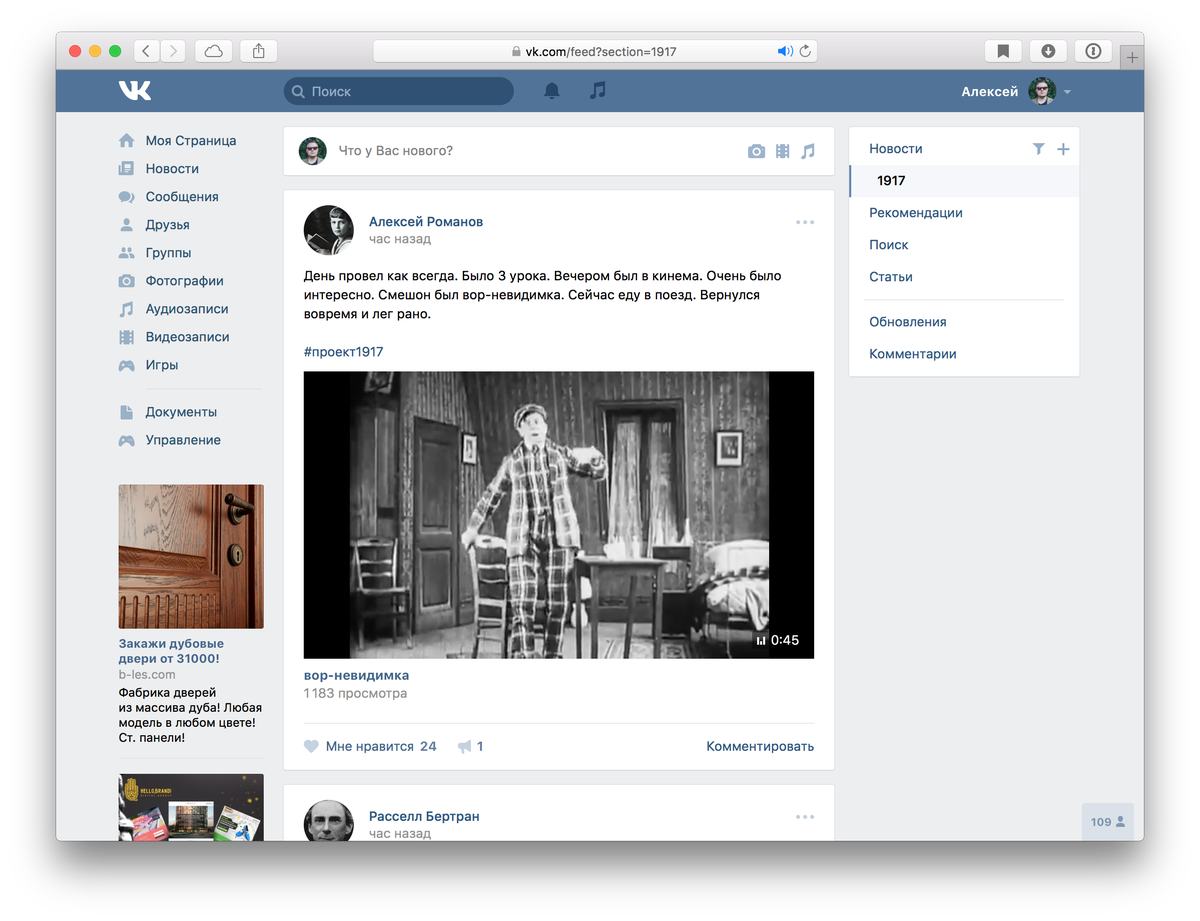Open the music note icon in header
Image resolution: width=1200 pixels, height=921 pixels.
[598, 90]
